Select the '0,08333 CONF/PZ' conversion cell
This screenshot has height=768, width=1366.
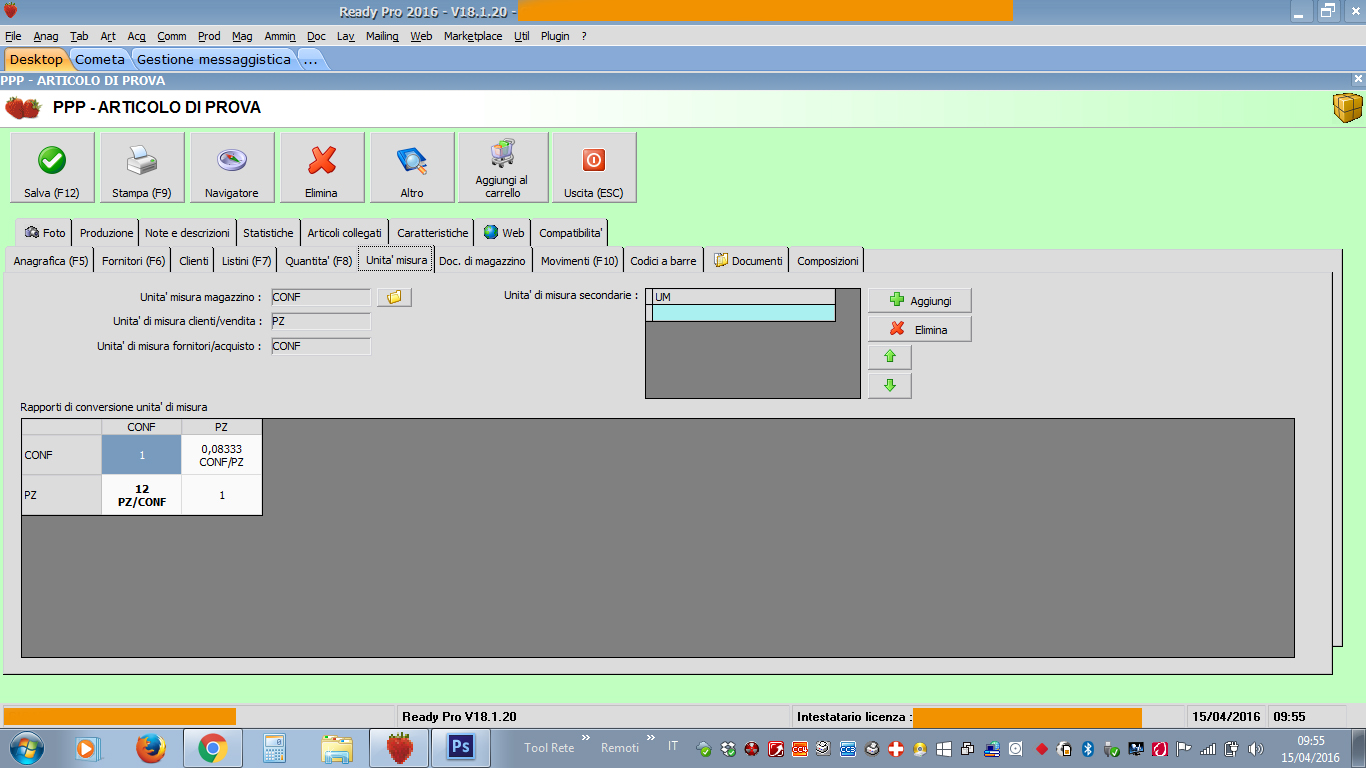[222, 455]
